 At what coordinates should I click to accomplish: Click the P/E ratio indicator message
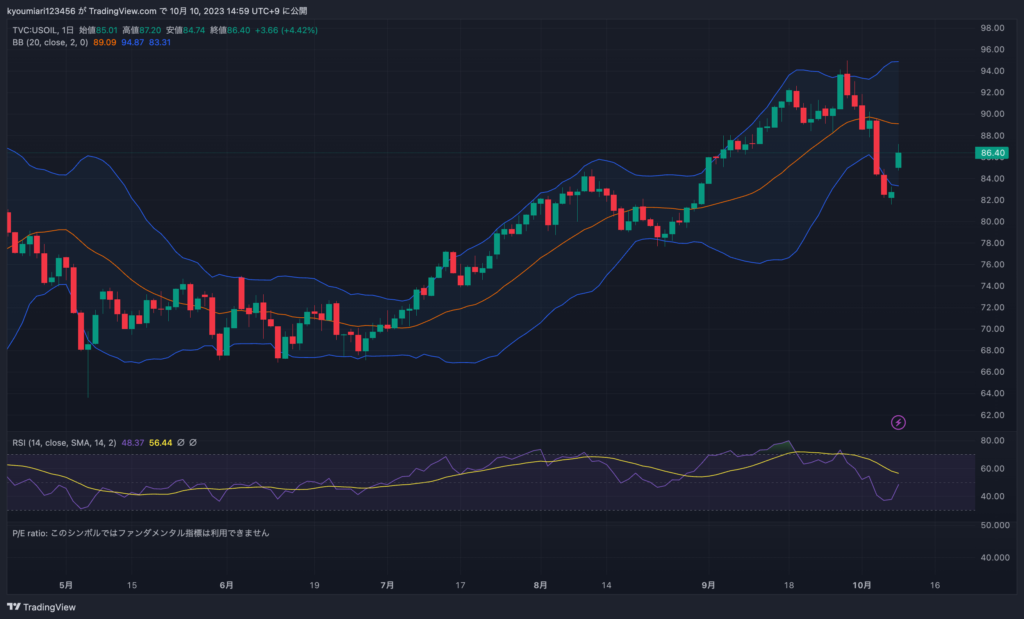pyautogui.click(x=140, y=533)
